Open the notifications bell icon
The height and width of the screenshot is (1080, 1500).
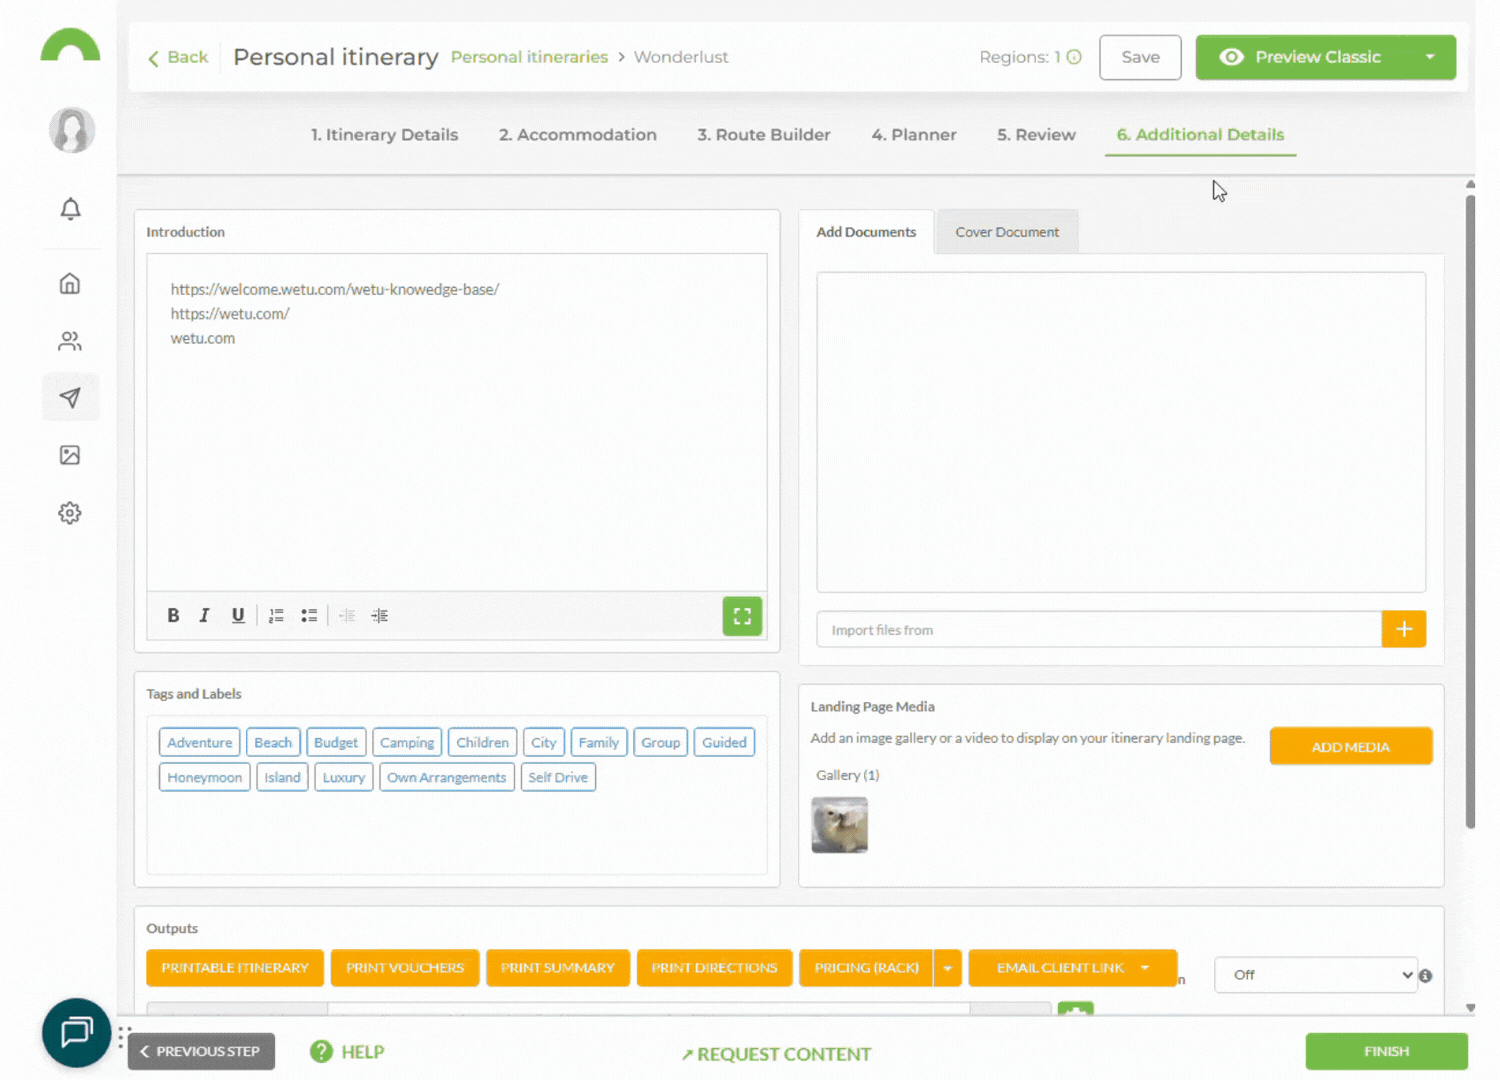click(70, 209)
